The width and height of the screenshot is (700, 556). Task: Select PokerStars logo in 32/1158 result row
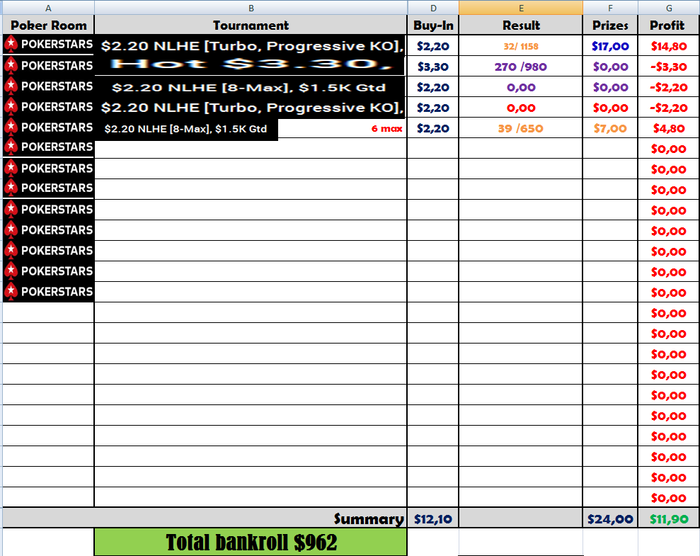tap(48, 44)
